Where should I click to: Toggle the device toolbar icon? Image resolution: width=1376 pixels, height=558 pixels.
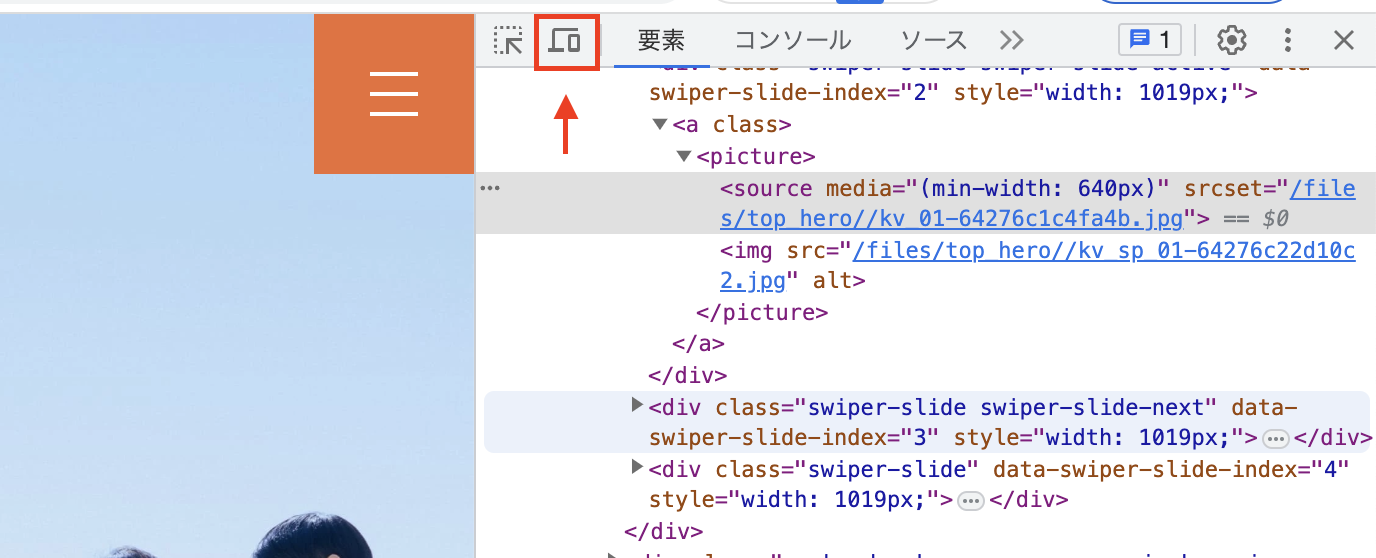[566, 41]
